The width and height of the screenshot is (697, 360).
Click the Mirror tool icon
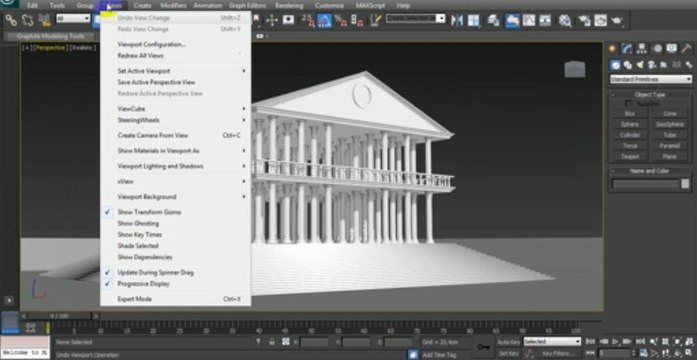tap(457, 20)
